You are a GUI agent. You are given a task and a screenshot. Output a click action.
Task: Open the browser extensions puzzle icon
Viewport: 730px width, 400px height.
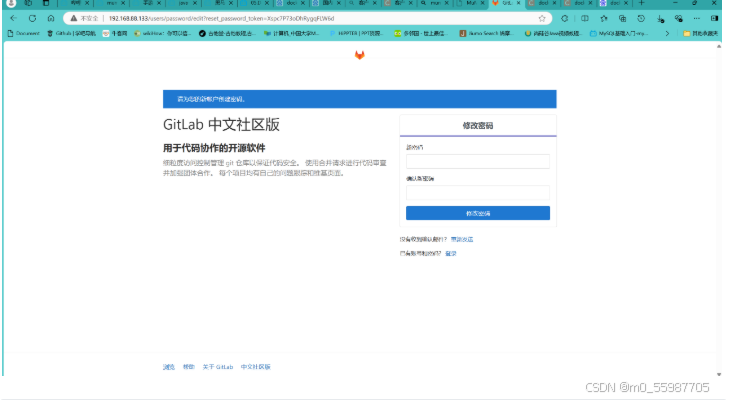565,19
